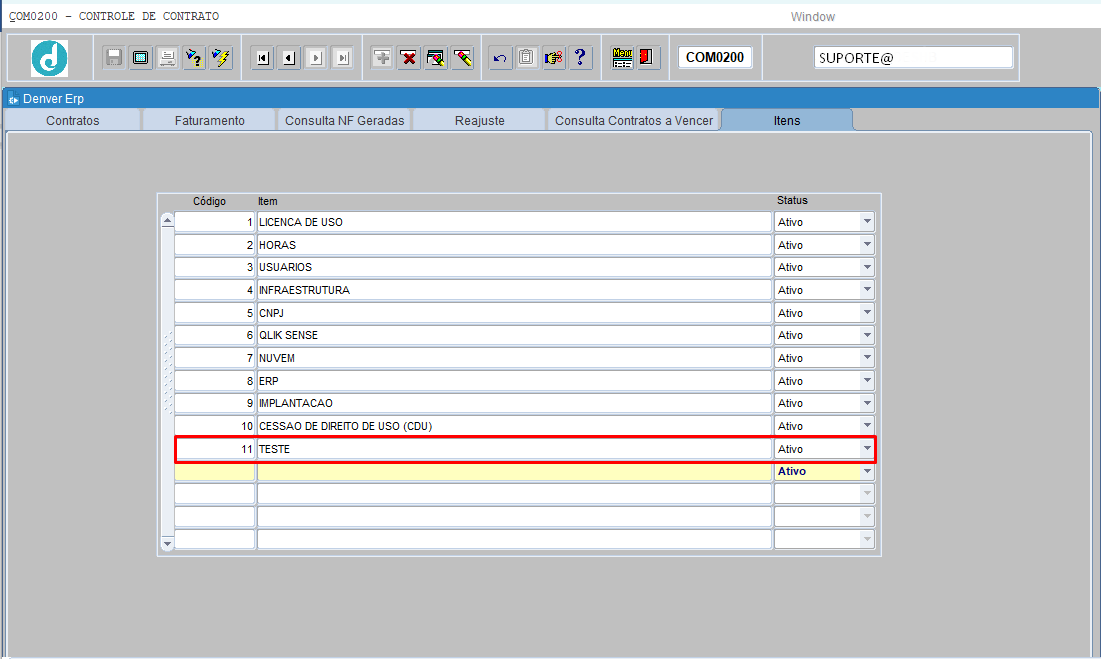Viewport: 1101px width, 659px height.
Task: Select the IMPLANTACAO item
Action: click(x=514, y=404)
